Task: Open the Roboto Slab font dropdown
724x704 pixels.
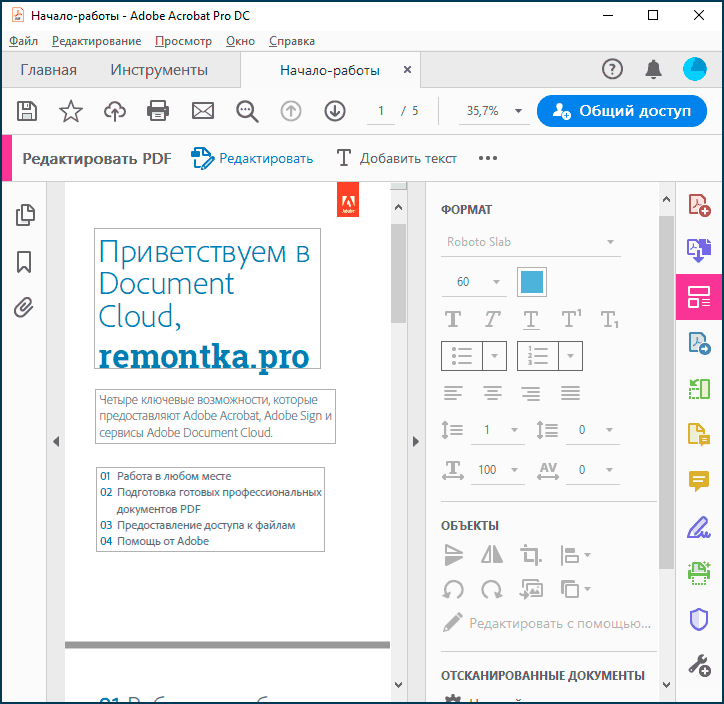Action: (x=531, y=242)
